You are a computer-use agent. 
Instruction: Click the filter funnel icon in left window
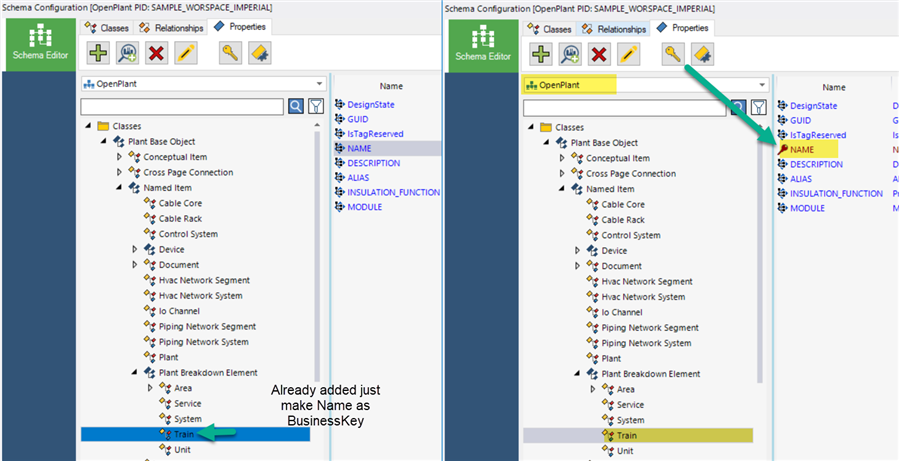coord(315,106)
